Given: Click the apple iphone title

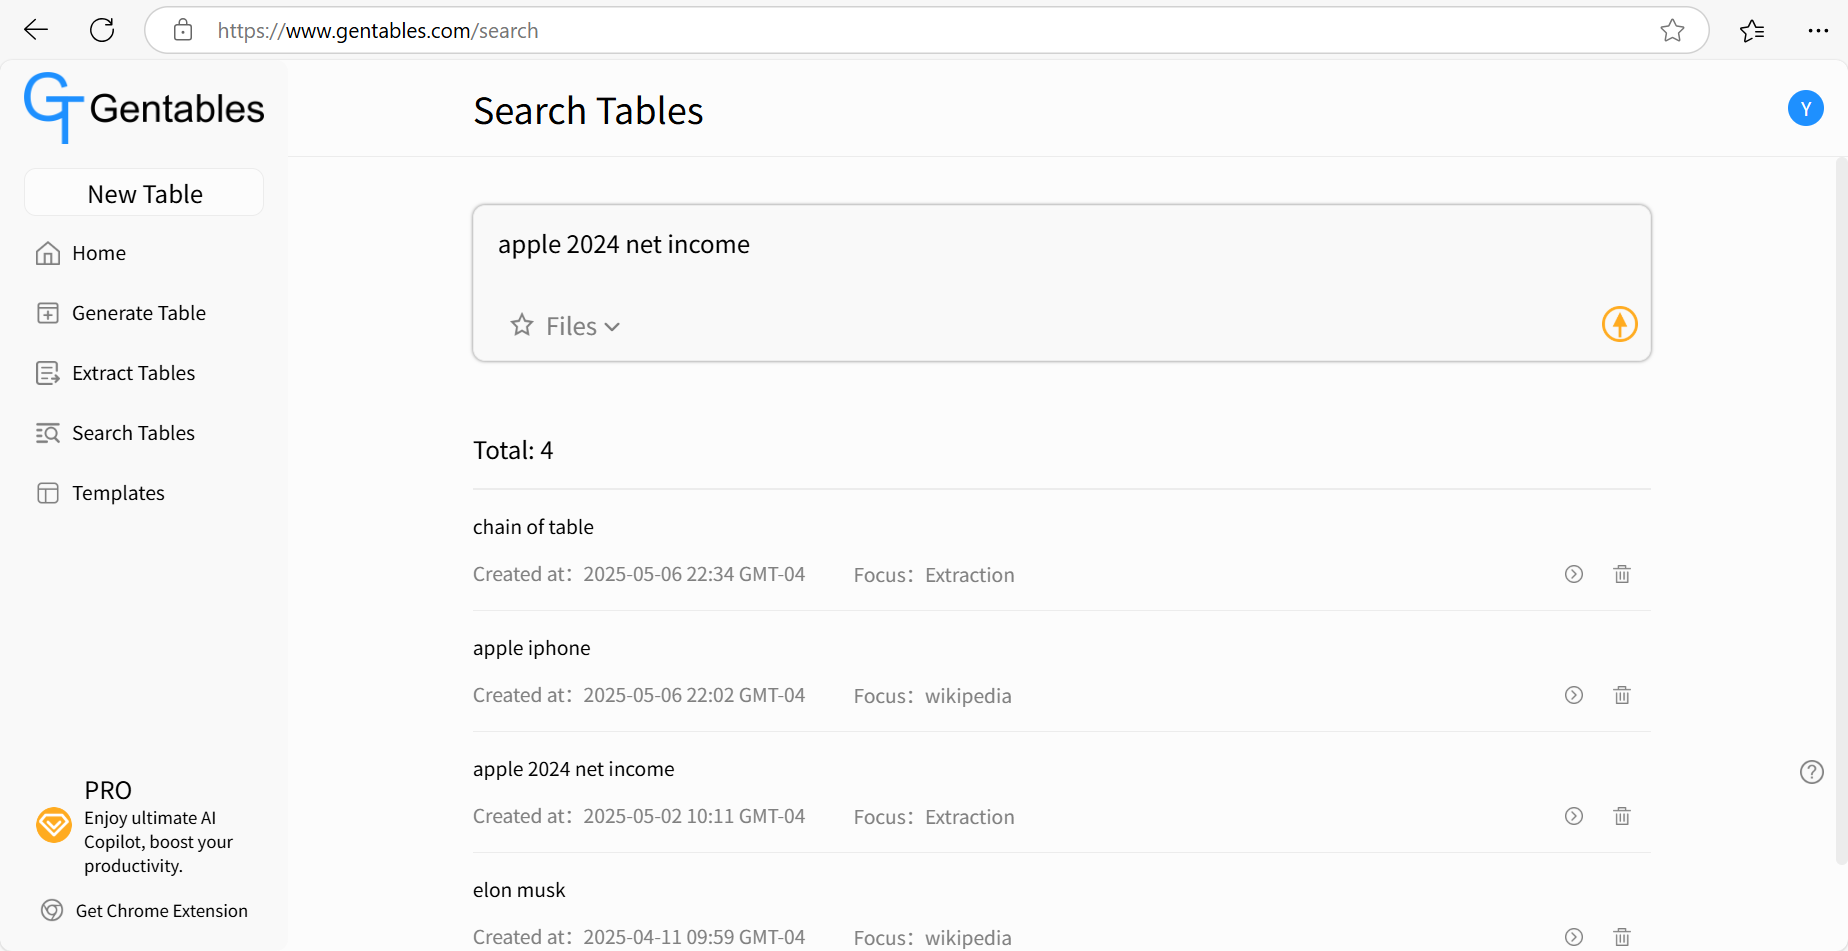Looking at the screenshot, I should click(531, 648).
